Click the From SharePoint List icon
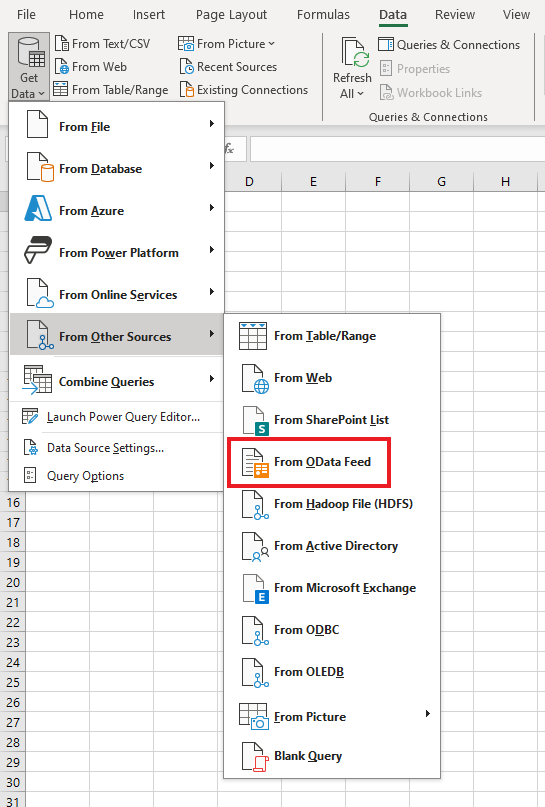545x807 pixels. [x=255, y=420]
